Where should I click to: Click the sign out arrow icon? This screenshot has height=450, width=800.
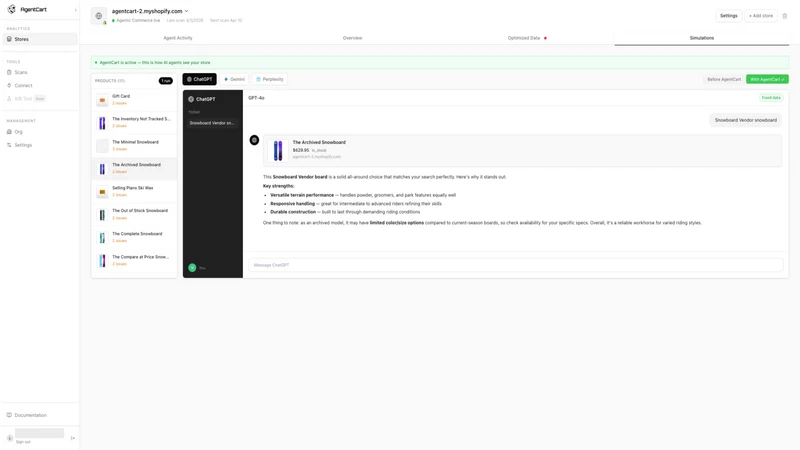[73, 438]
